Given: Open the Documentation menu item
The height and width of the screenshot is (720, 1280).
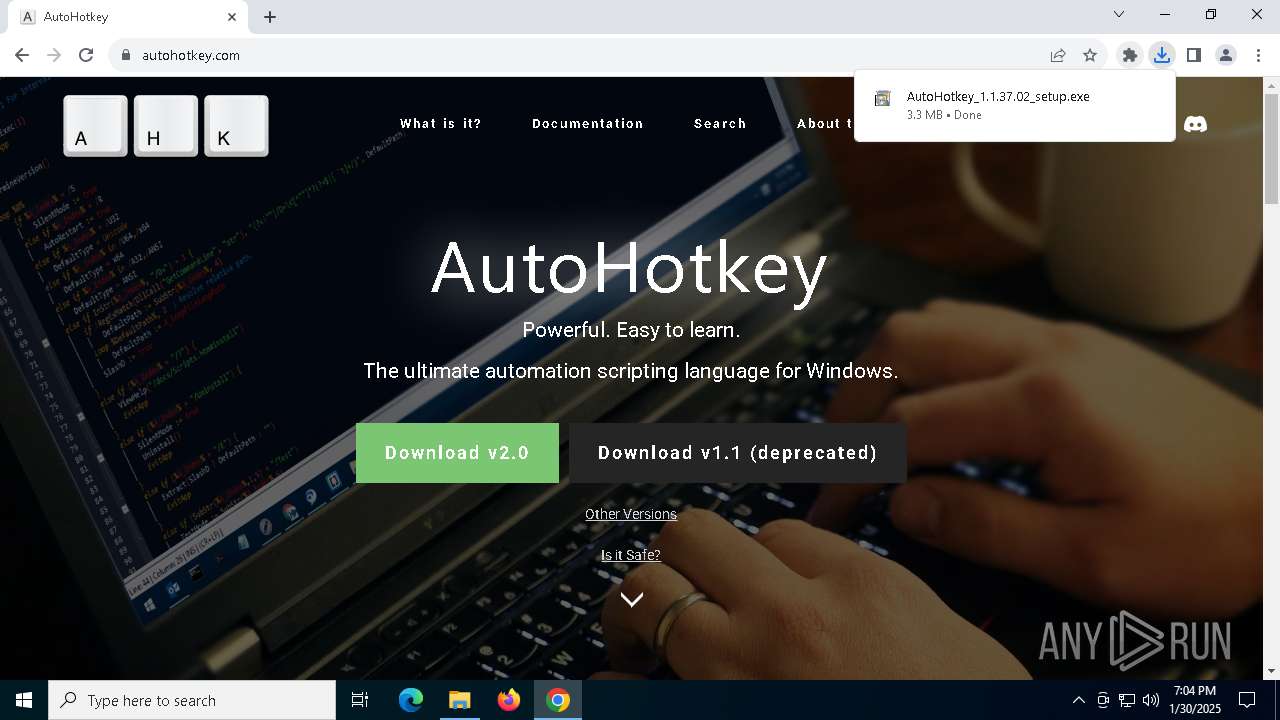Looking at the screenshot, I should click(588, 124).
